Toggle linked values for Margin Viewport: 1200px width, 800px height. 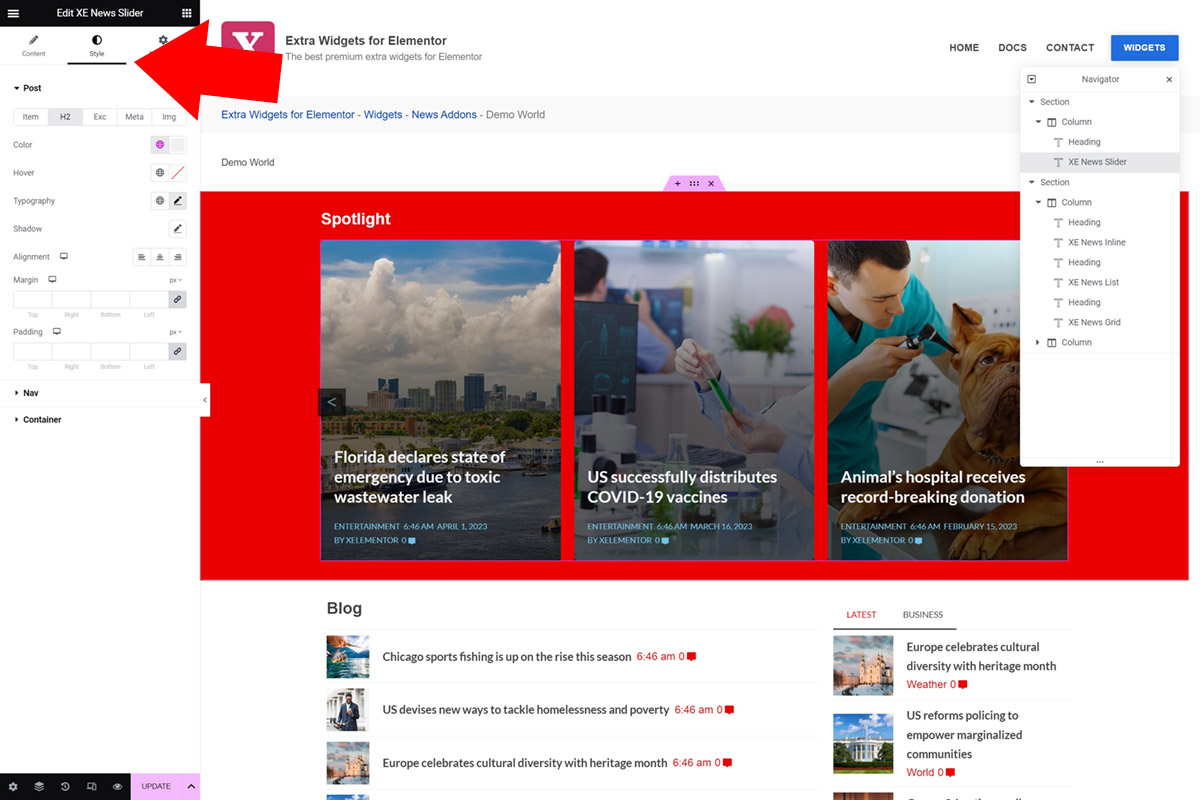tap(177, 299)
